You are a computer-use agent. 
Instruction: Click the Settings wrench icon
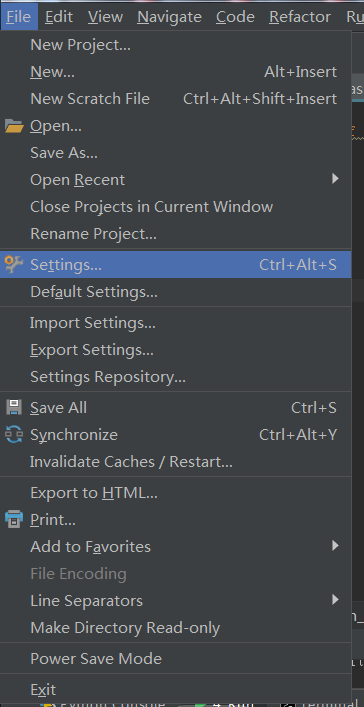click(14, 265)
